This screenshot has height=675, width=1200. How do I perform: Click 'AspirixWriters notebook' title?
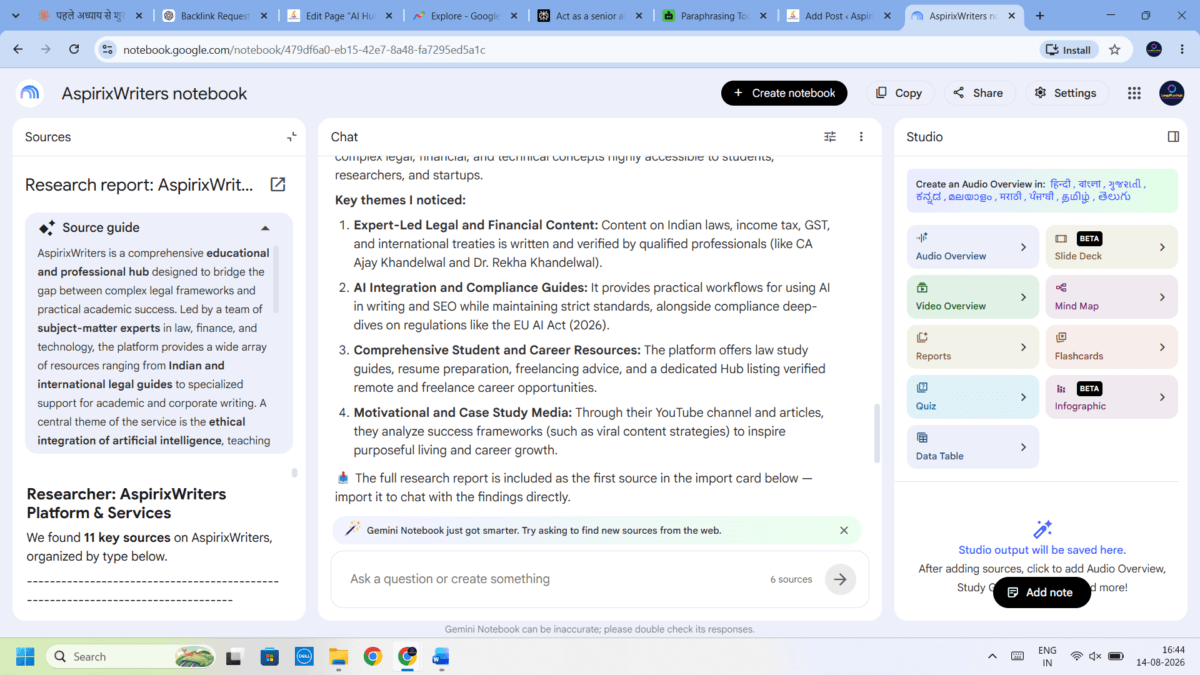[x=154, y=93]
